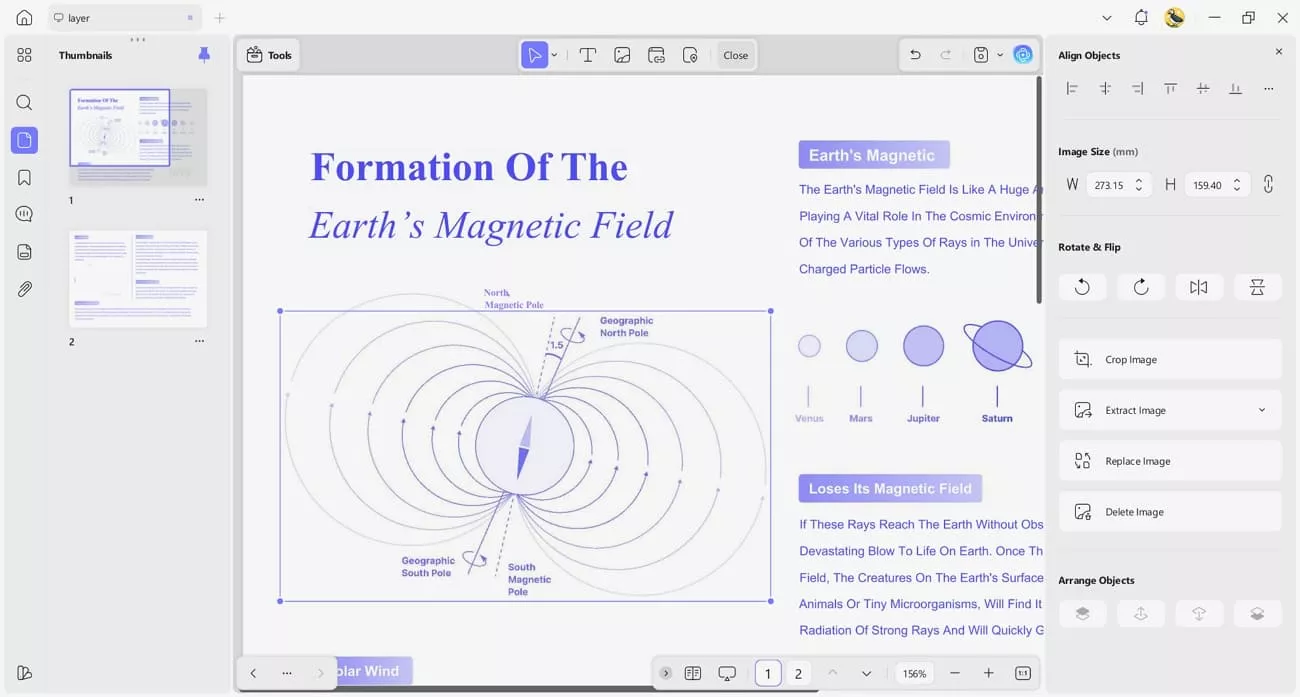1300x697 pixels.
Task: Select page 1 thumbnail
Action: 138,137
